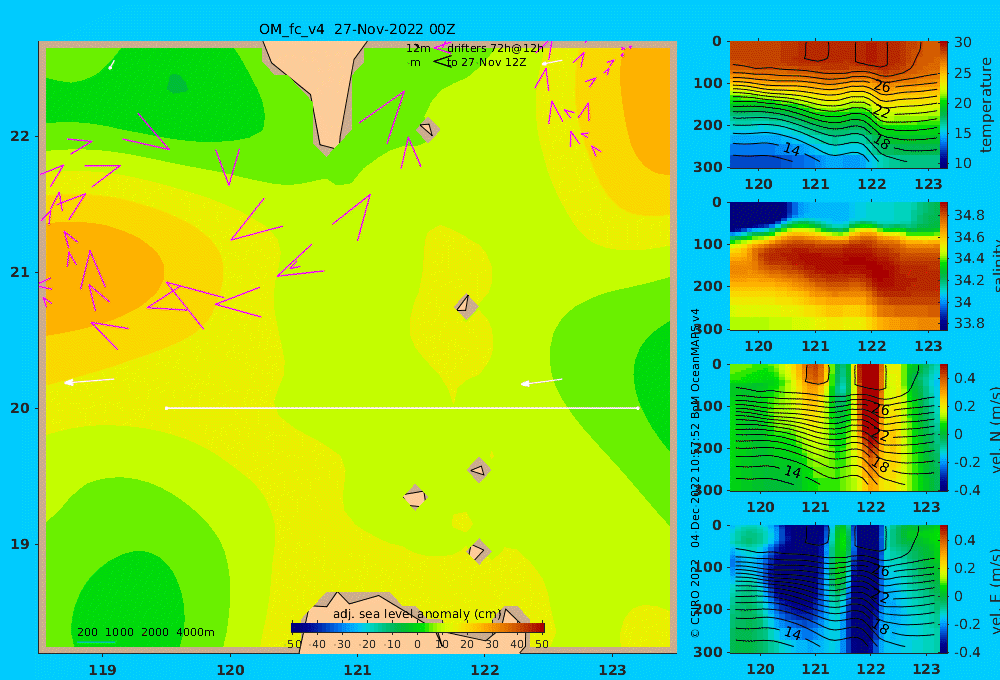Click the '33.8' tick on salinity colorbar
The height and width of the screenshot is (680, 1000).
tap(969, 323)
